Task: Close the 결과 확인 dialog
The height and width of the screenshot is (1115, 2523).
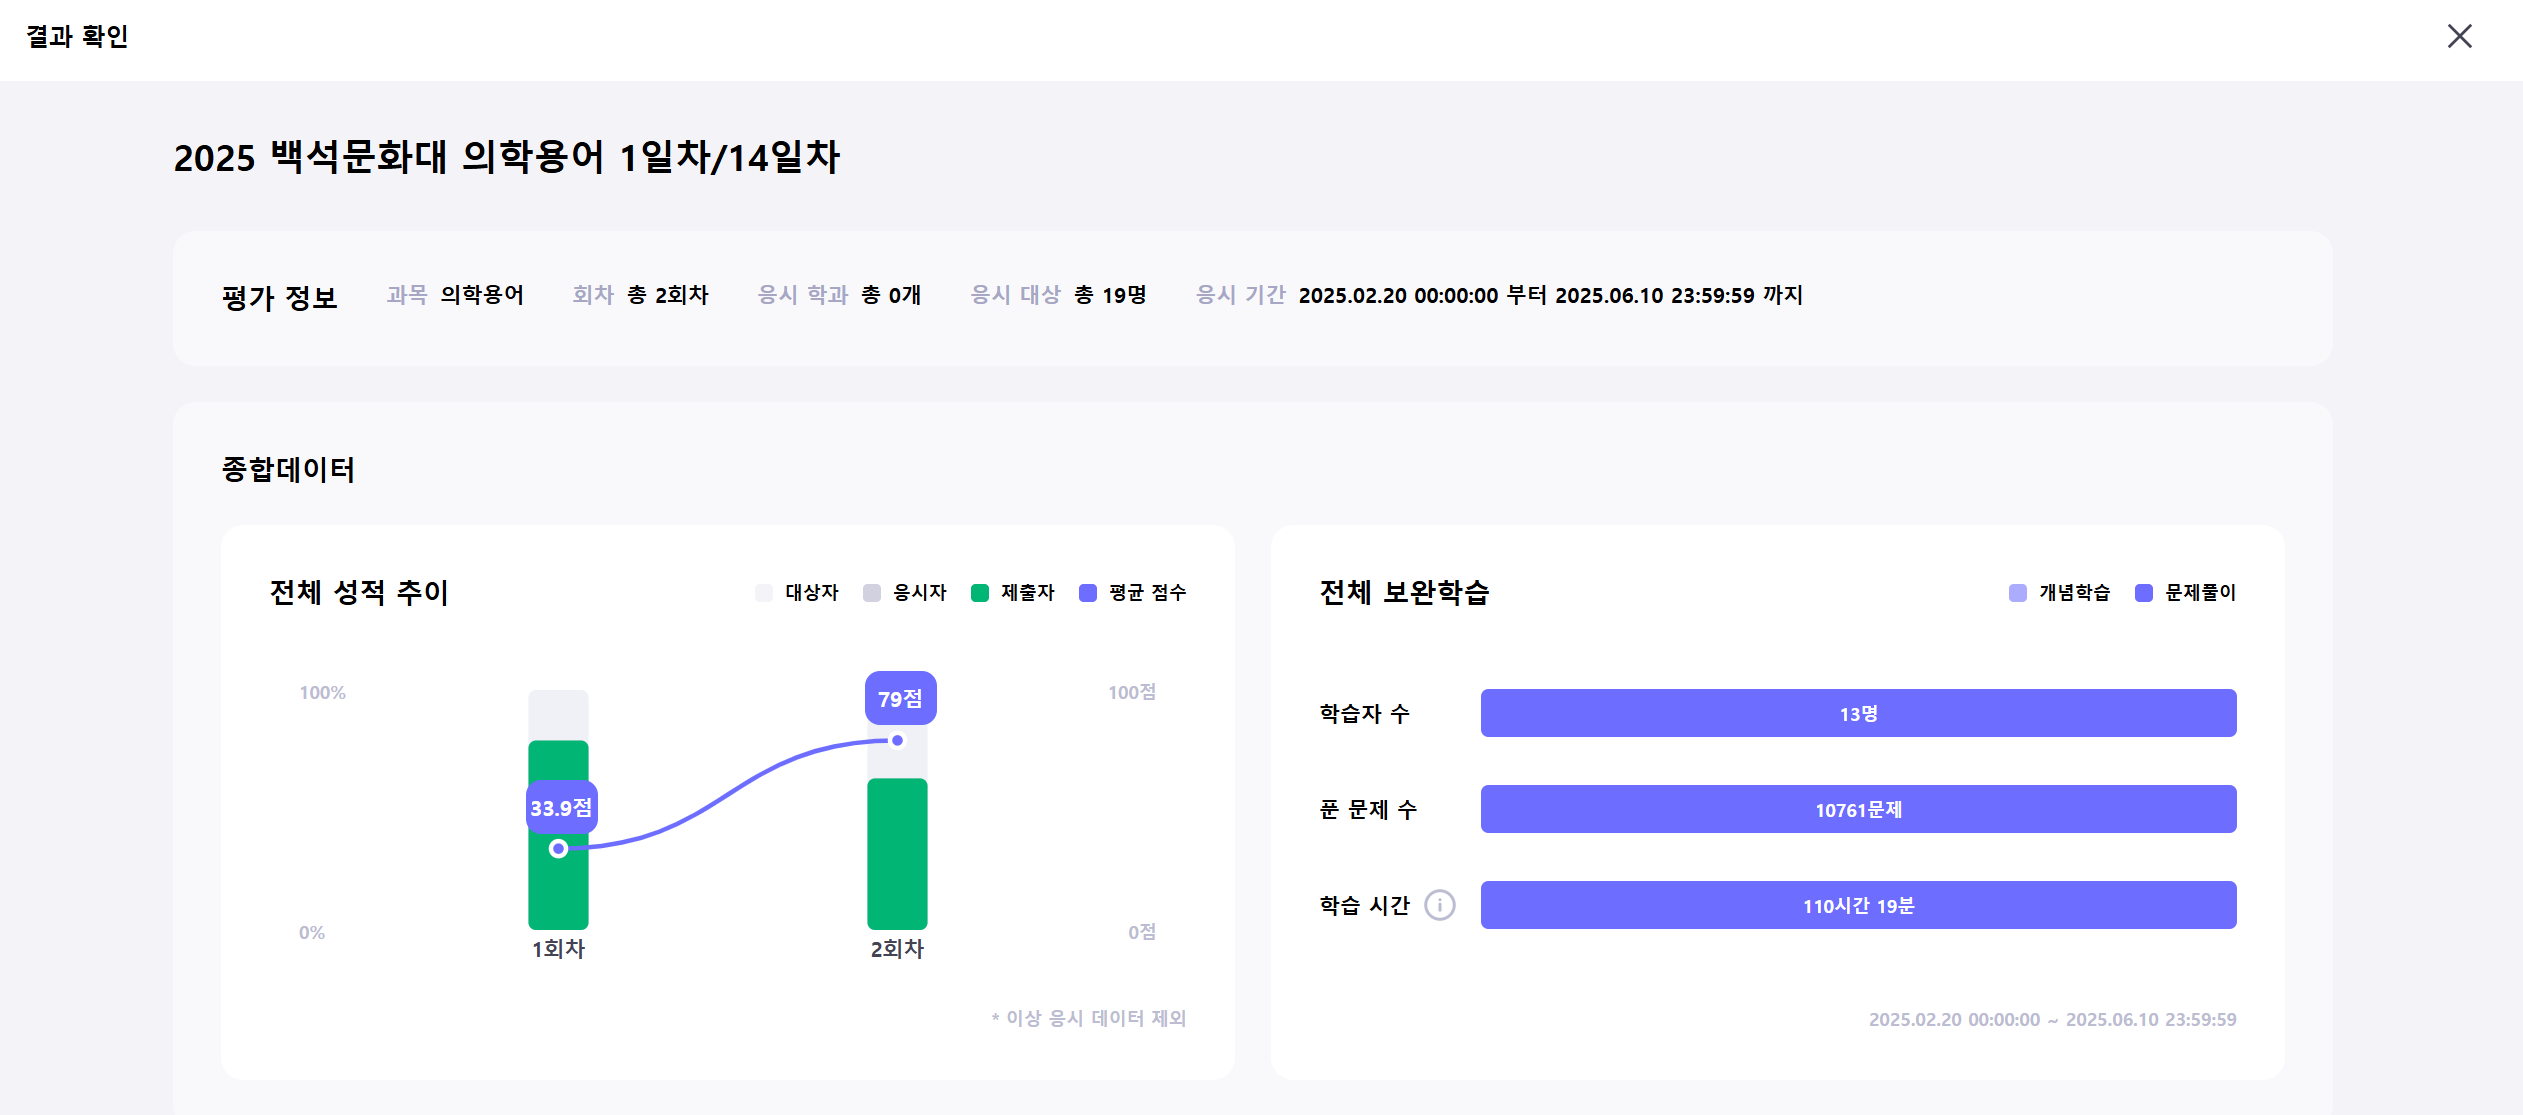Action: (2459, 37)
